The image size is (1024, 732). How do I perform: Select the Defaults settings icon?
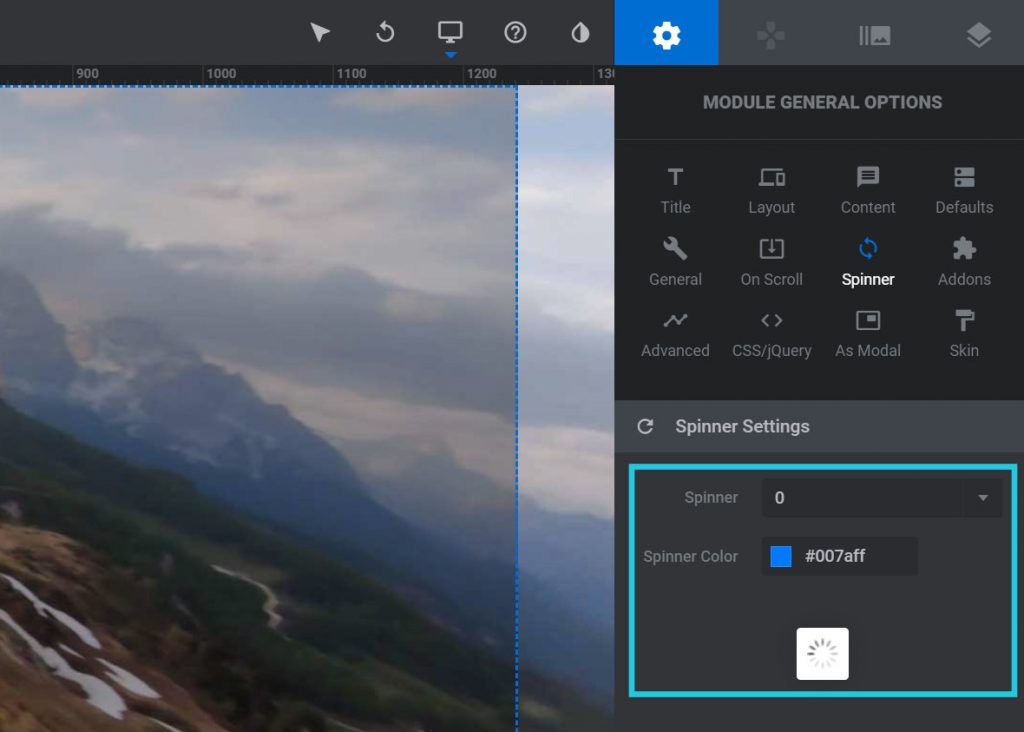(x=964, y=189)
